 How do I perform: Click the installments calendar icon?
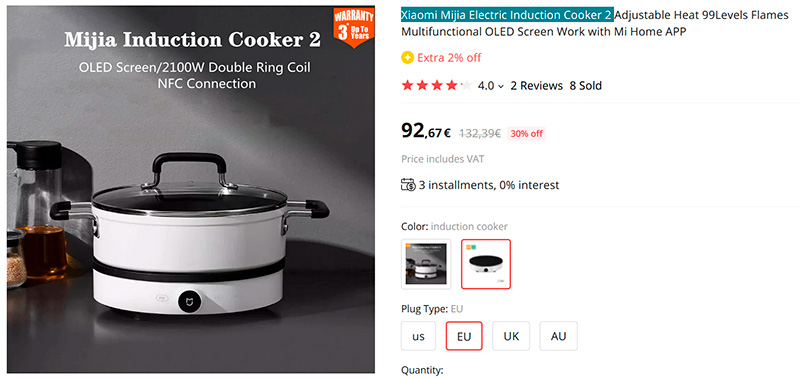click(x=408, y=185)
